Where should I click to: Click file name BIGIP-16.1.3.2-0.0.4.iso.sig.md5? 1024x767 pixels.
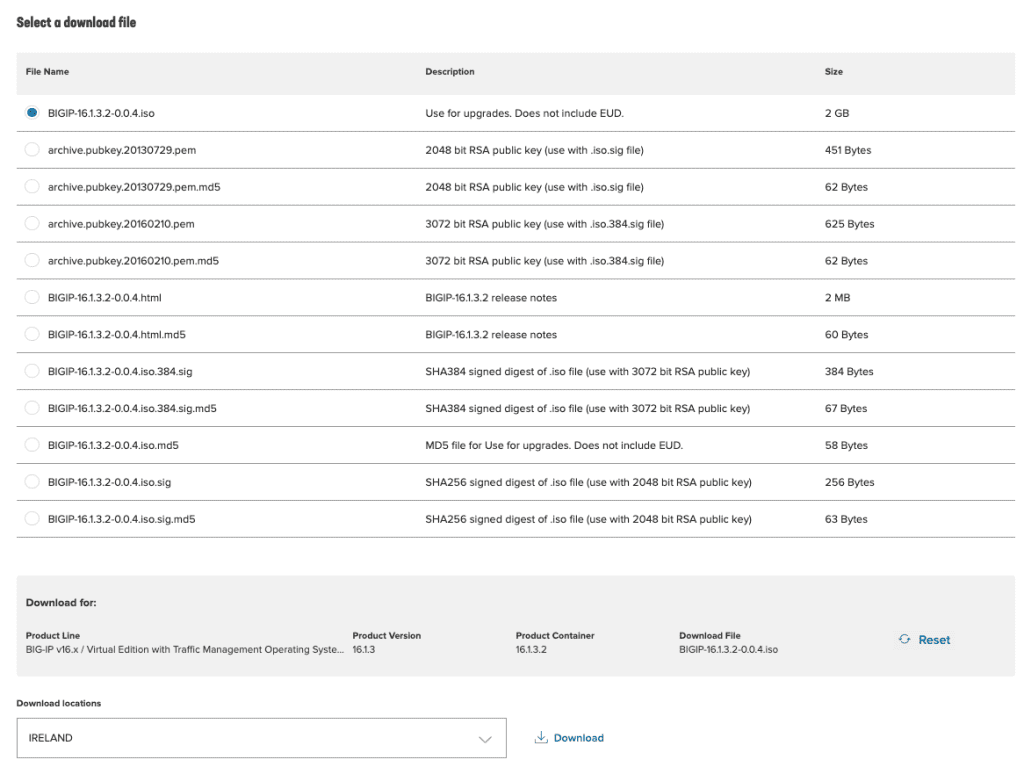point(121,519)
